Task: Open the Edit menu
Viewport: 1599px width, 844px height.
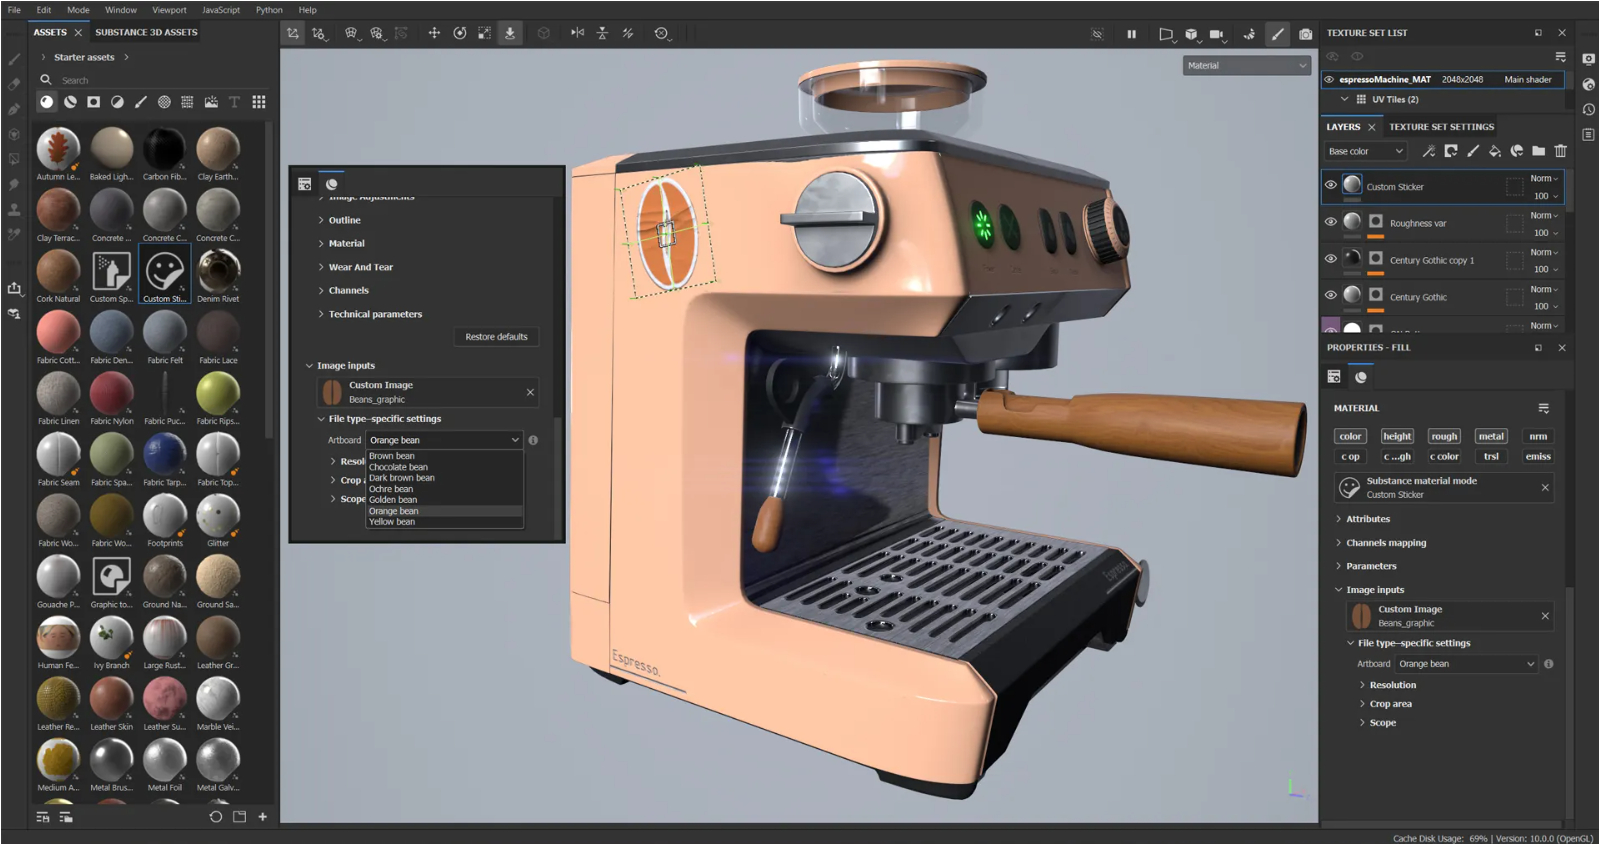Action: tap(44, 10)
